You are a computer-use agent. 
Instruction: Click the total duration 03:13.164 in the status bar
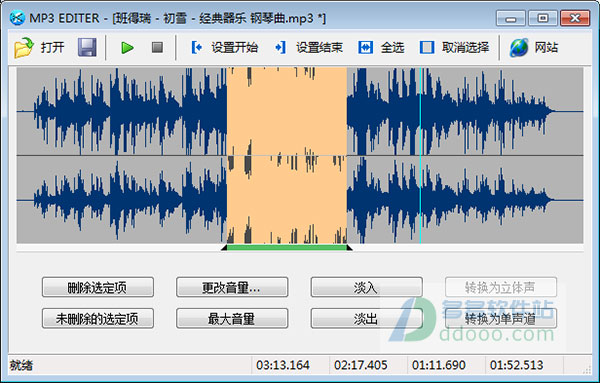click(x=283, y=365)
